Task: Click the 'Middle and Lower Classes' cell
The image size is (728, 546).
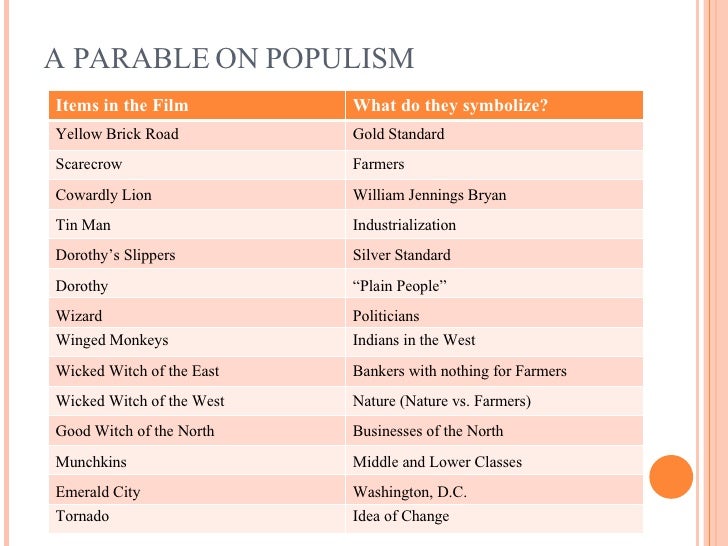Action: click(494, 461)
